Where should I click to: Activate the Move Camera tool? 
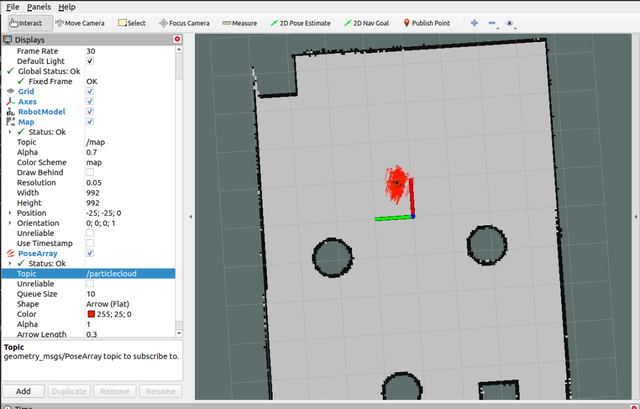(82, 23)
